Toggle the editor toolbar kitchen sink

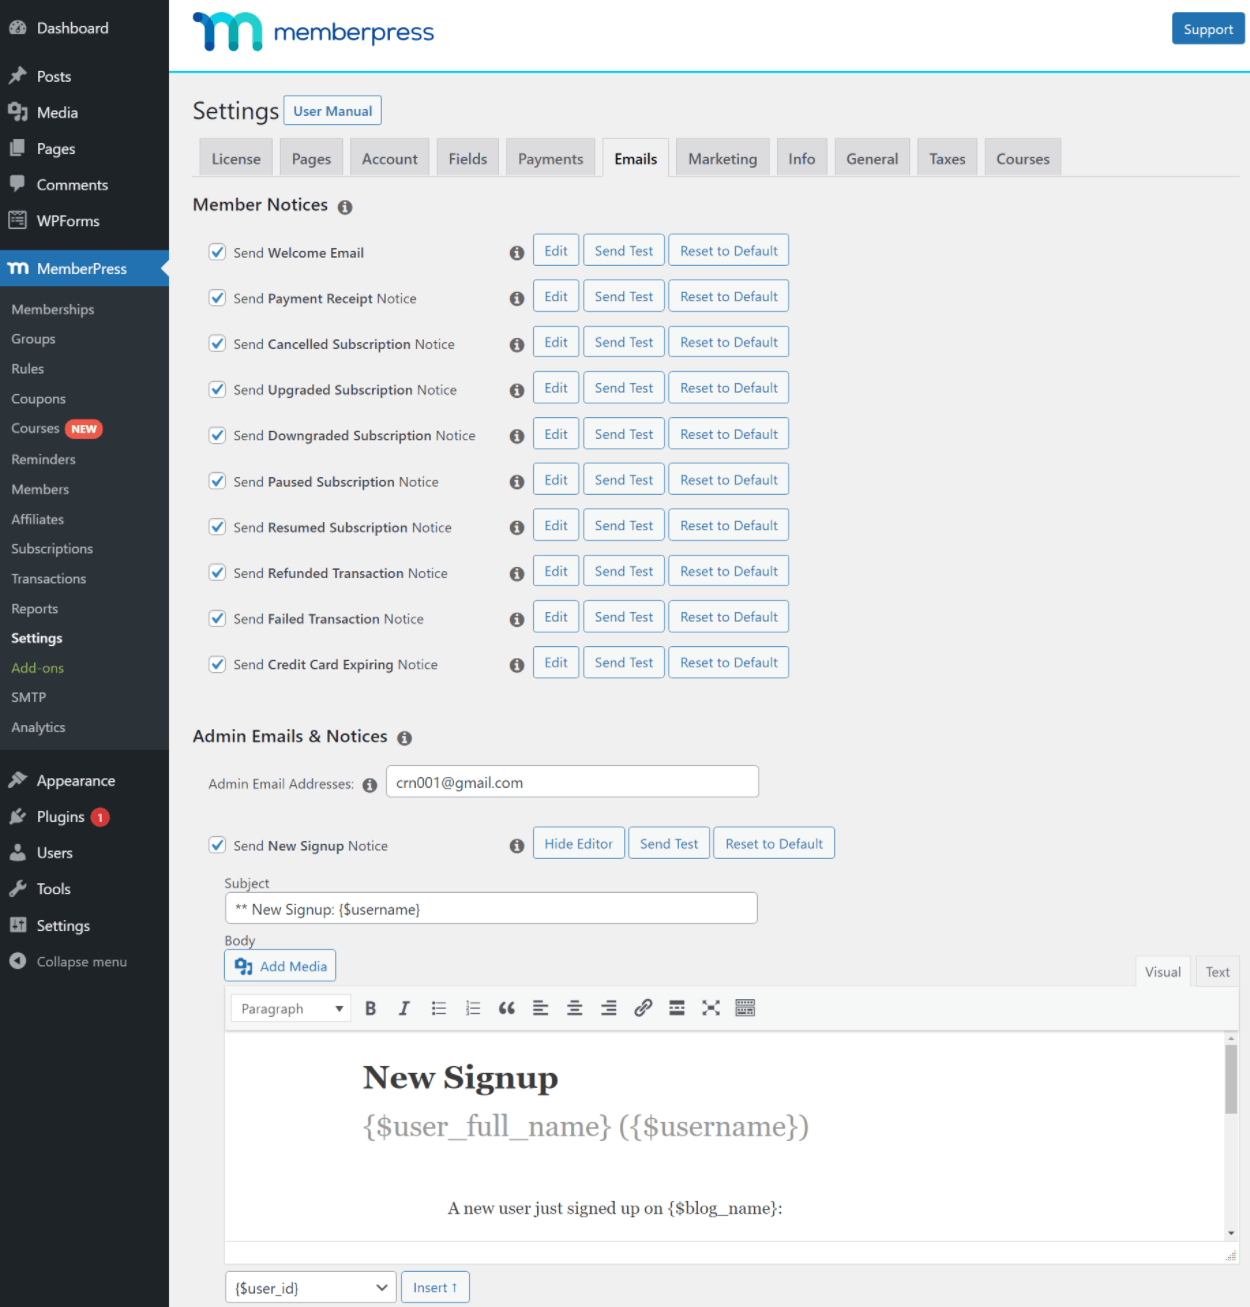click(745, 1008)
